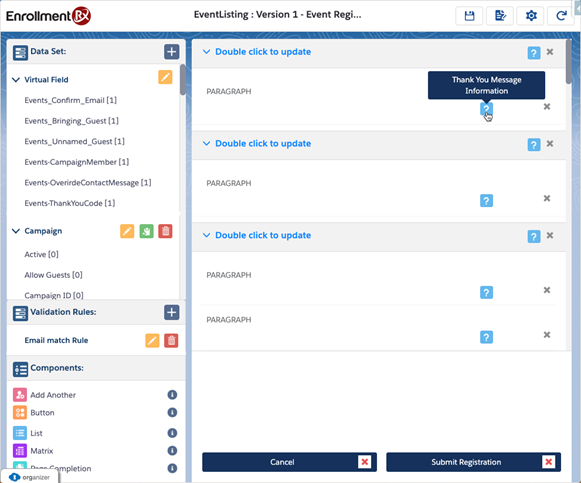Collapse first Double click to update section
Viewport: 581px width, 483px height.
(x=206, y=51)
